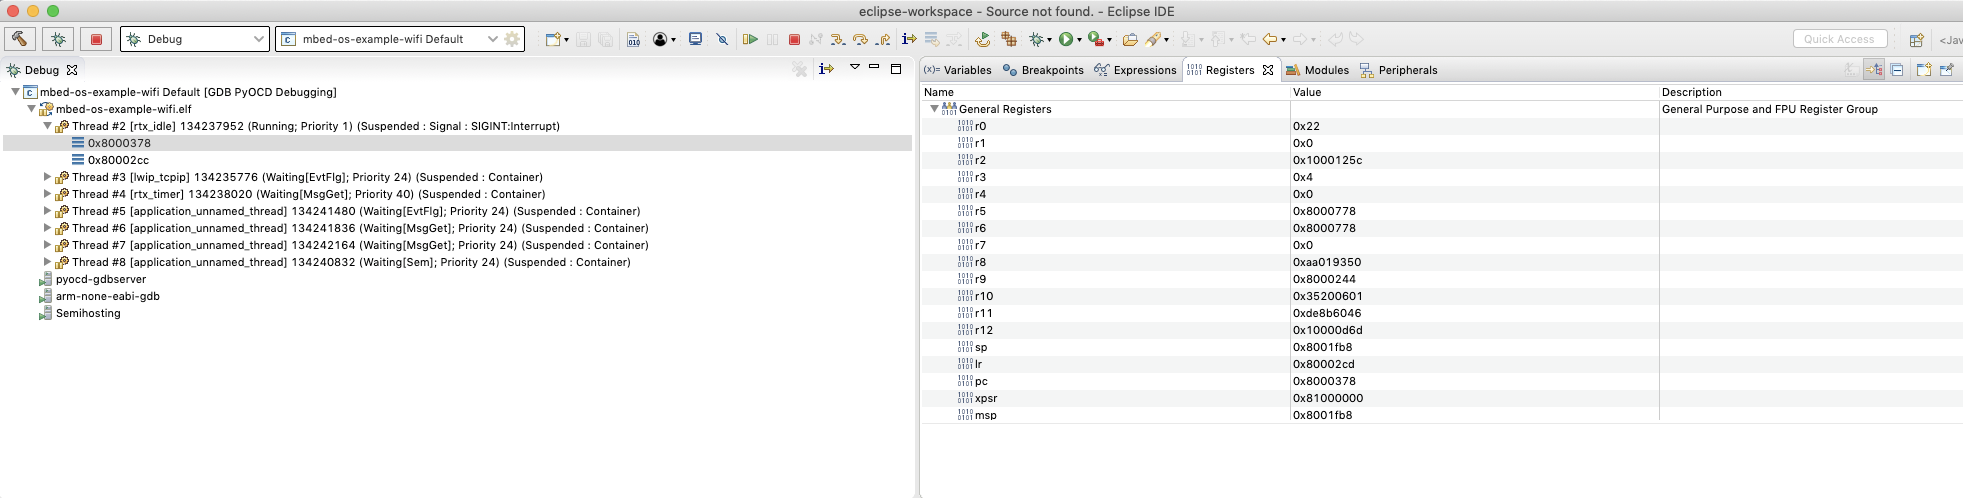
Task: Select arm-none-eabi-gdb process
Action: 107,296
